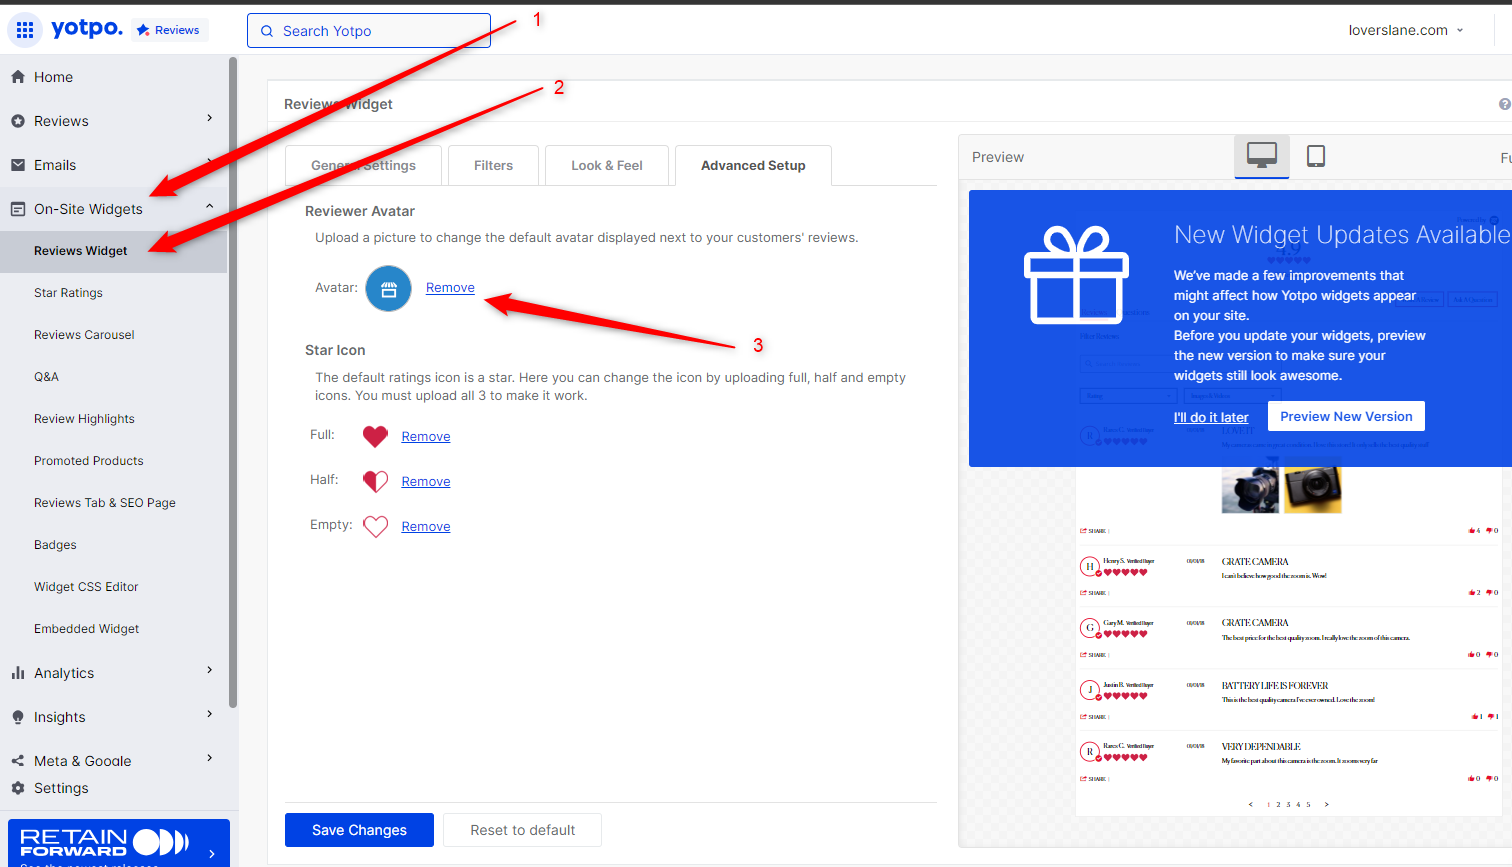The height and width of the screenshot is (867, 1512).
Task: Go to previous page arrow in preview
Action: click(x=1250, y=804)
